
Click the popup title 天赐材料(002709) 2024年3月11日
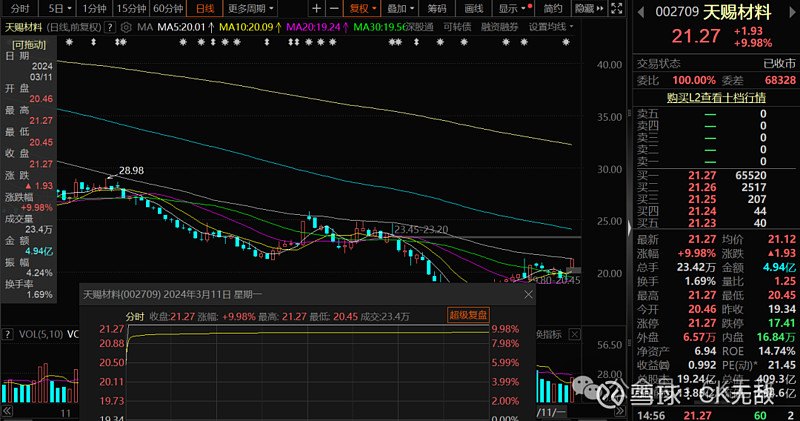click(172, 294)
